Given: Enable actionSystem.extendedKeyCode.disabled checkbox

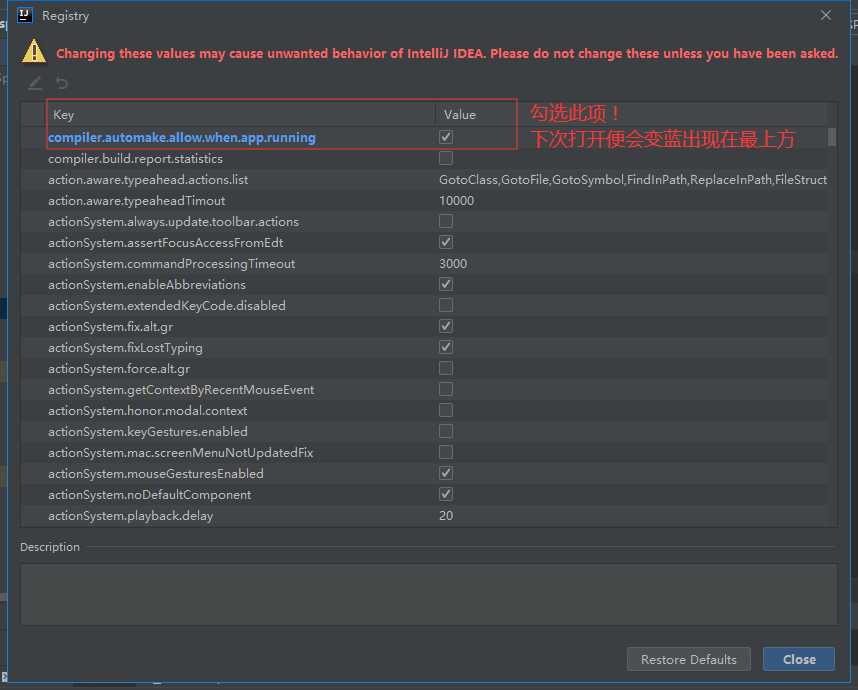Looking at the screenshot, I should (446, 305).
